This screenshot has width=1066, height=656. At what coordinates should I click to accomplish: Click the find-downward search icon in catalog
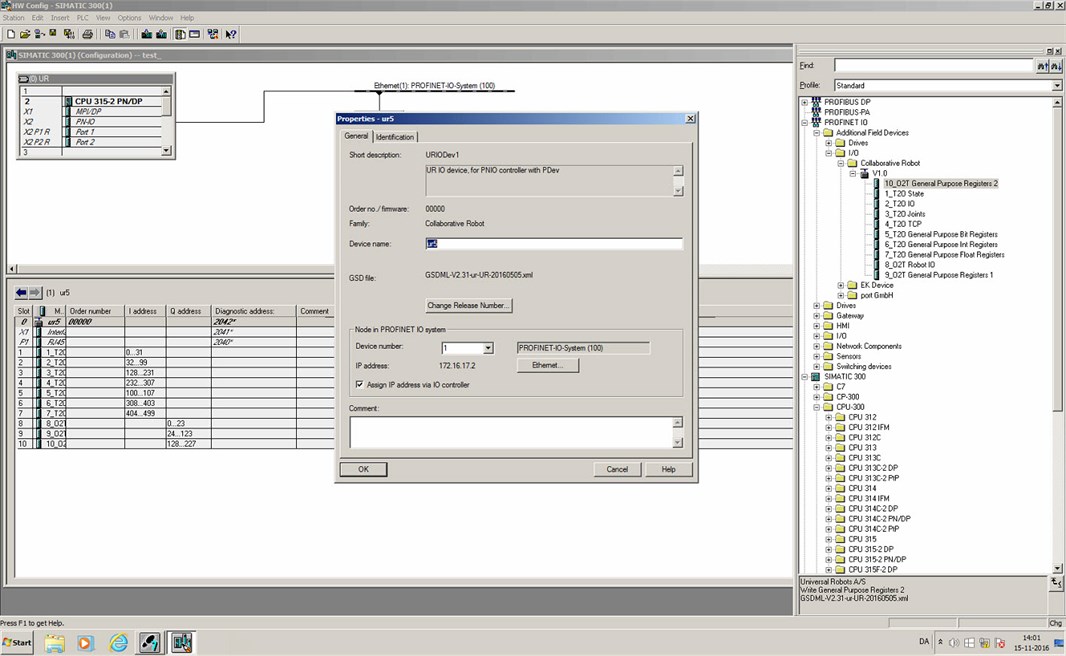[1056, 66]
